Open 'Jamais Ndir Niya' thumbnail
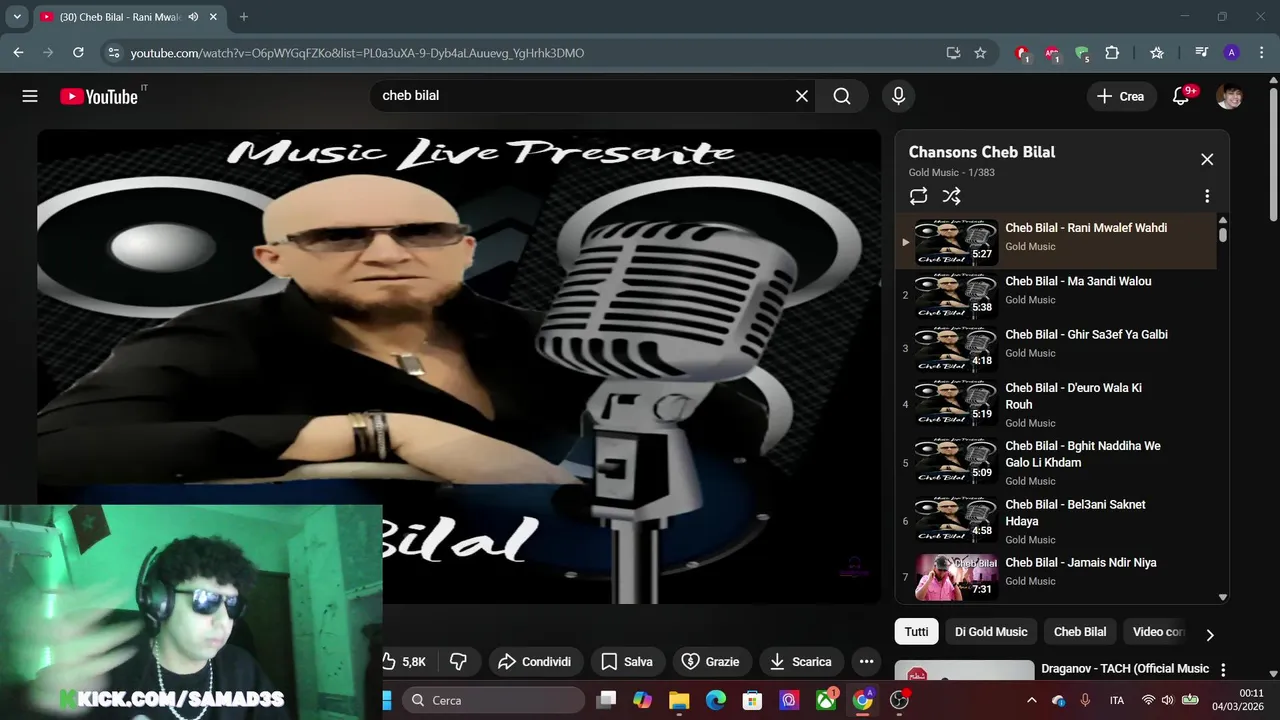Screen dimensions: 1280x720 [956, 577]
